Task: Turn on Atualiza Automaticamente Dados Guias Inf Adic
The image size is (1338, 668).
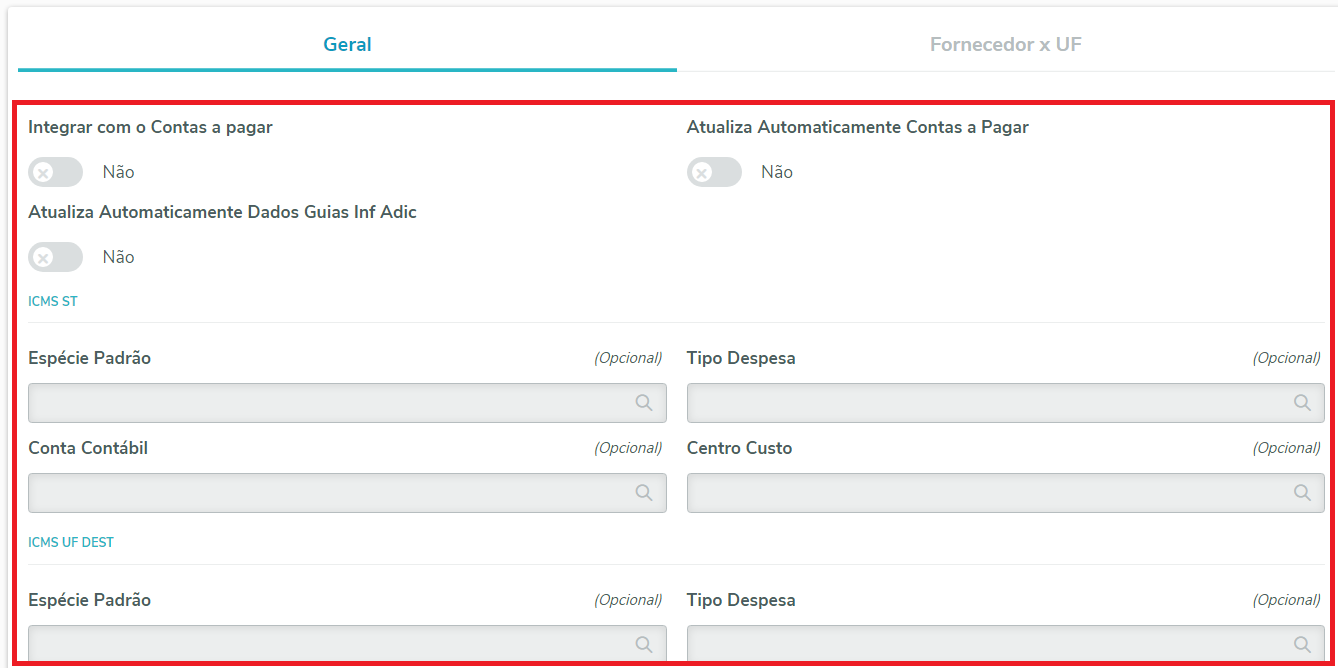Action: [x=56, y=257]
